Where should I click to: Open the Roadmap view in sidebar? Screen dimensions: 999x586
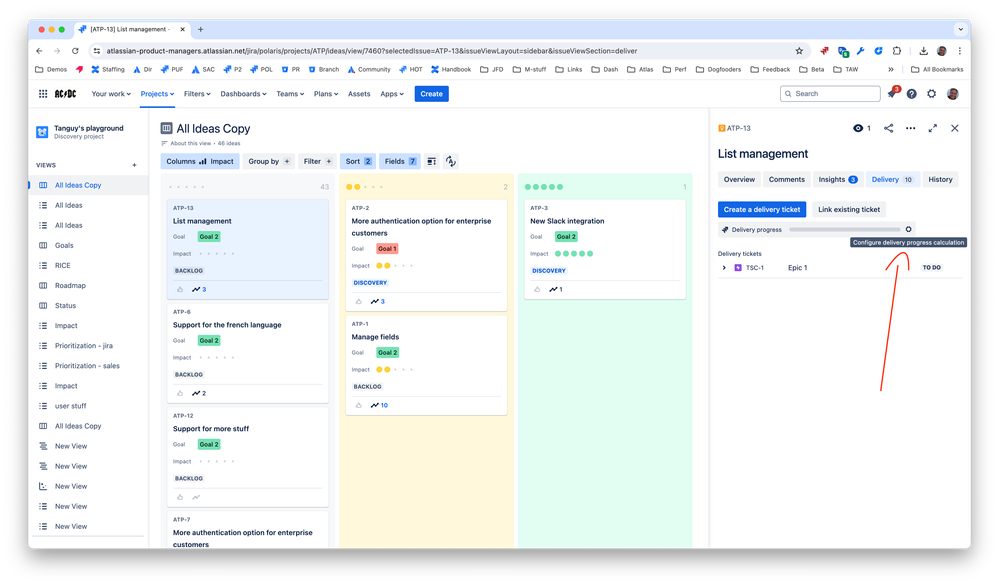[x=70, y=285]
